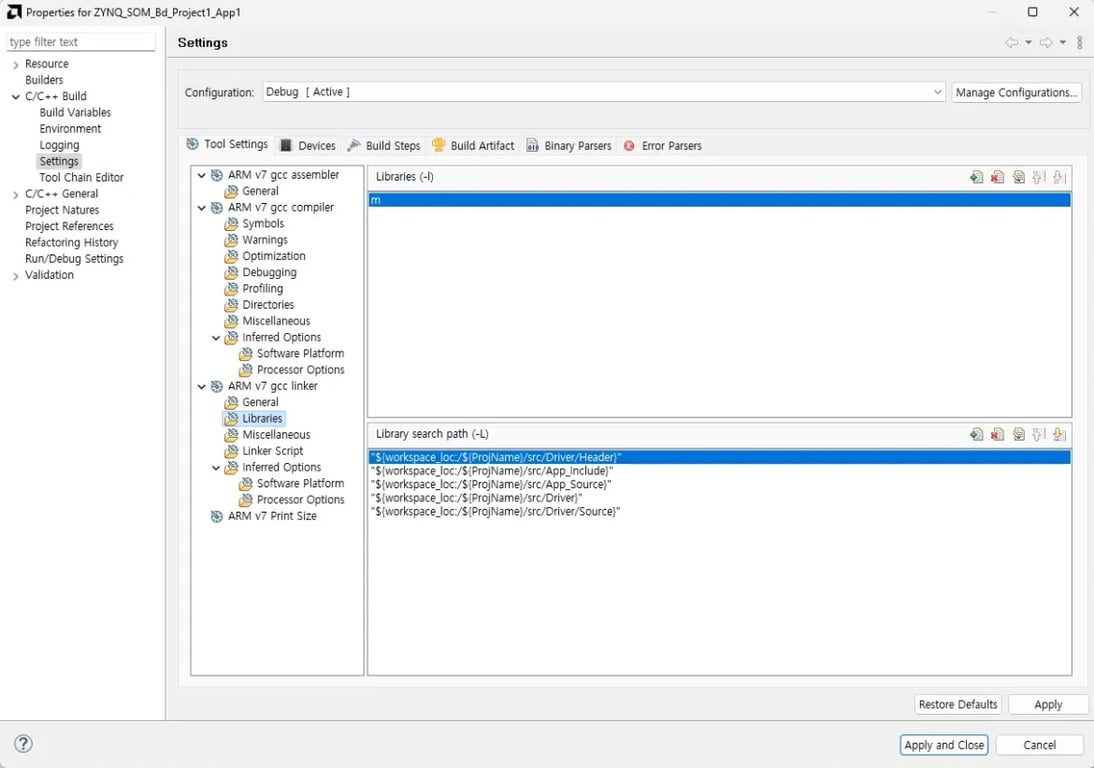Screen dimensions: 1094x768
Task: Open forward history dropdown arrow
Action: click(x=1062, y=43)
